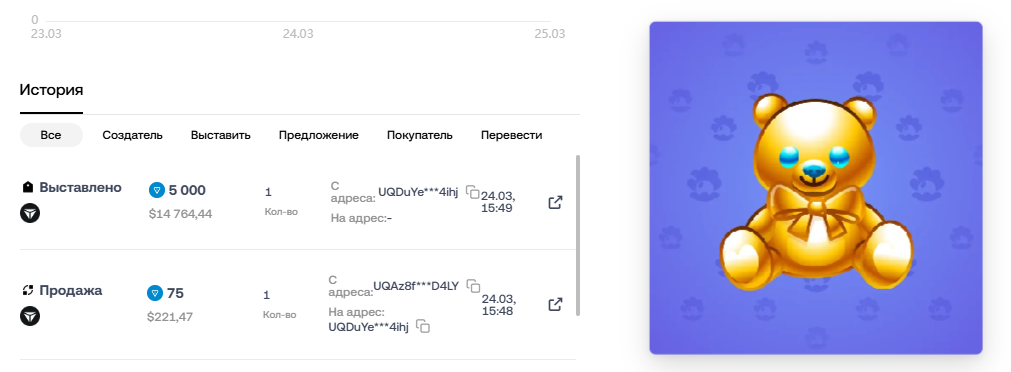Open the История tab
The image size is (1011, 372).
pos(51,90)
